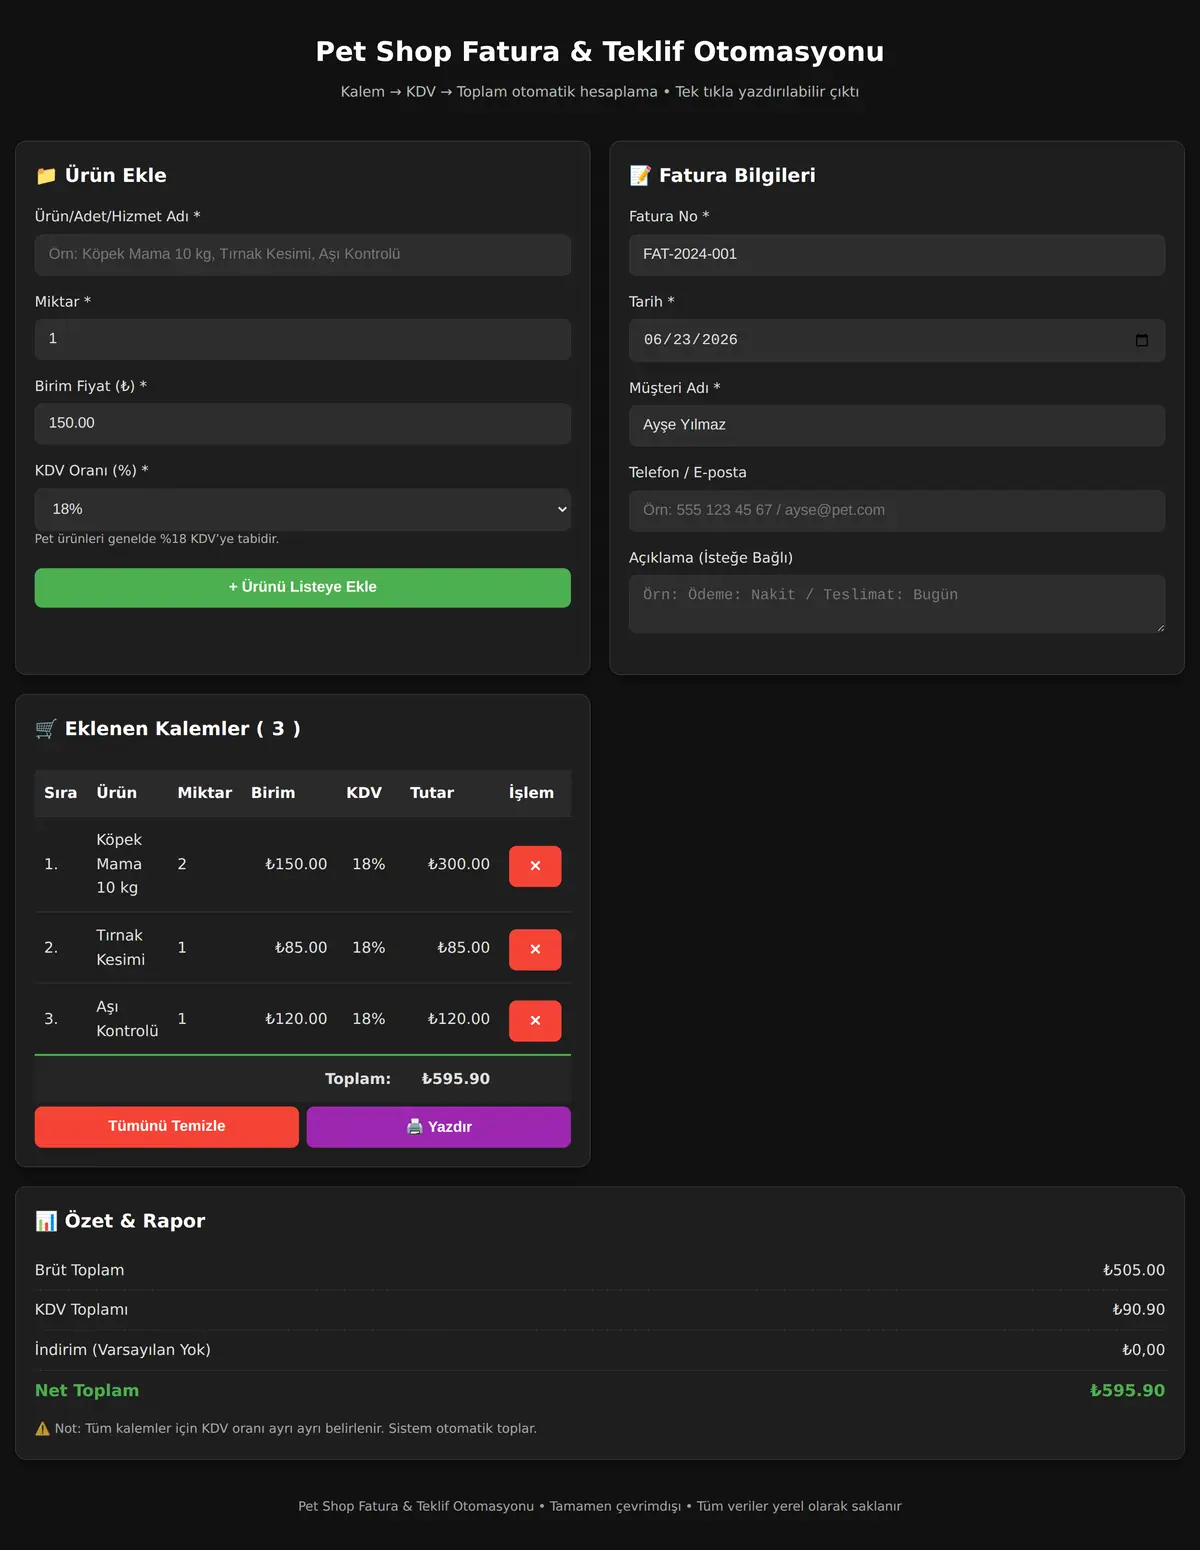This screenshot has width=1200, height=1550.
Task: Click the Telefon / E-posta field
Action: [897, 510]
